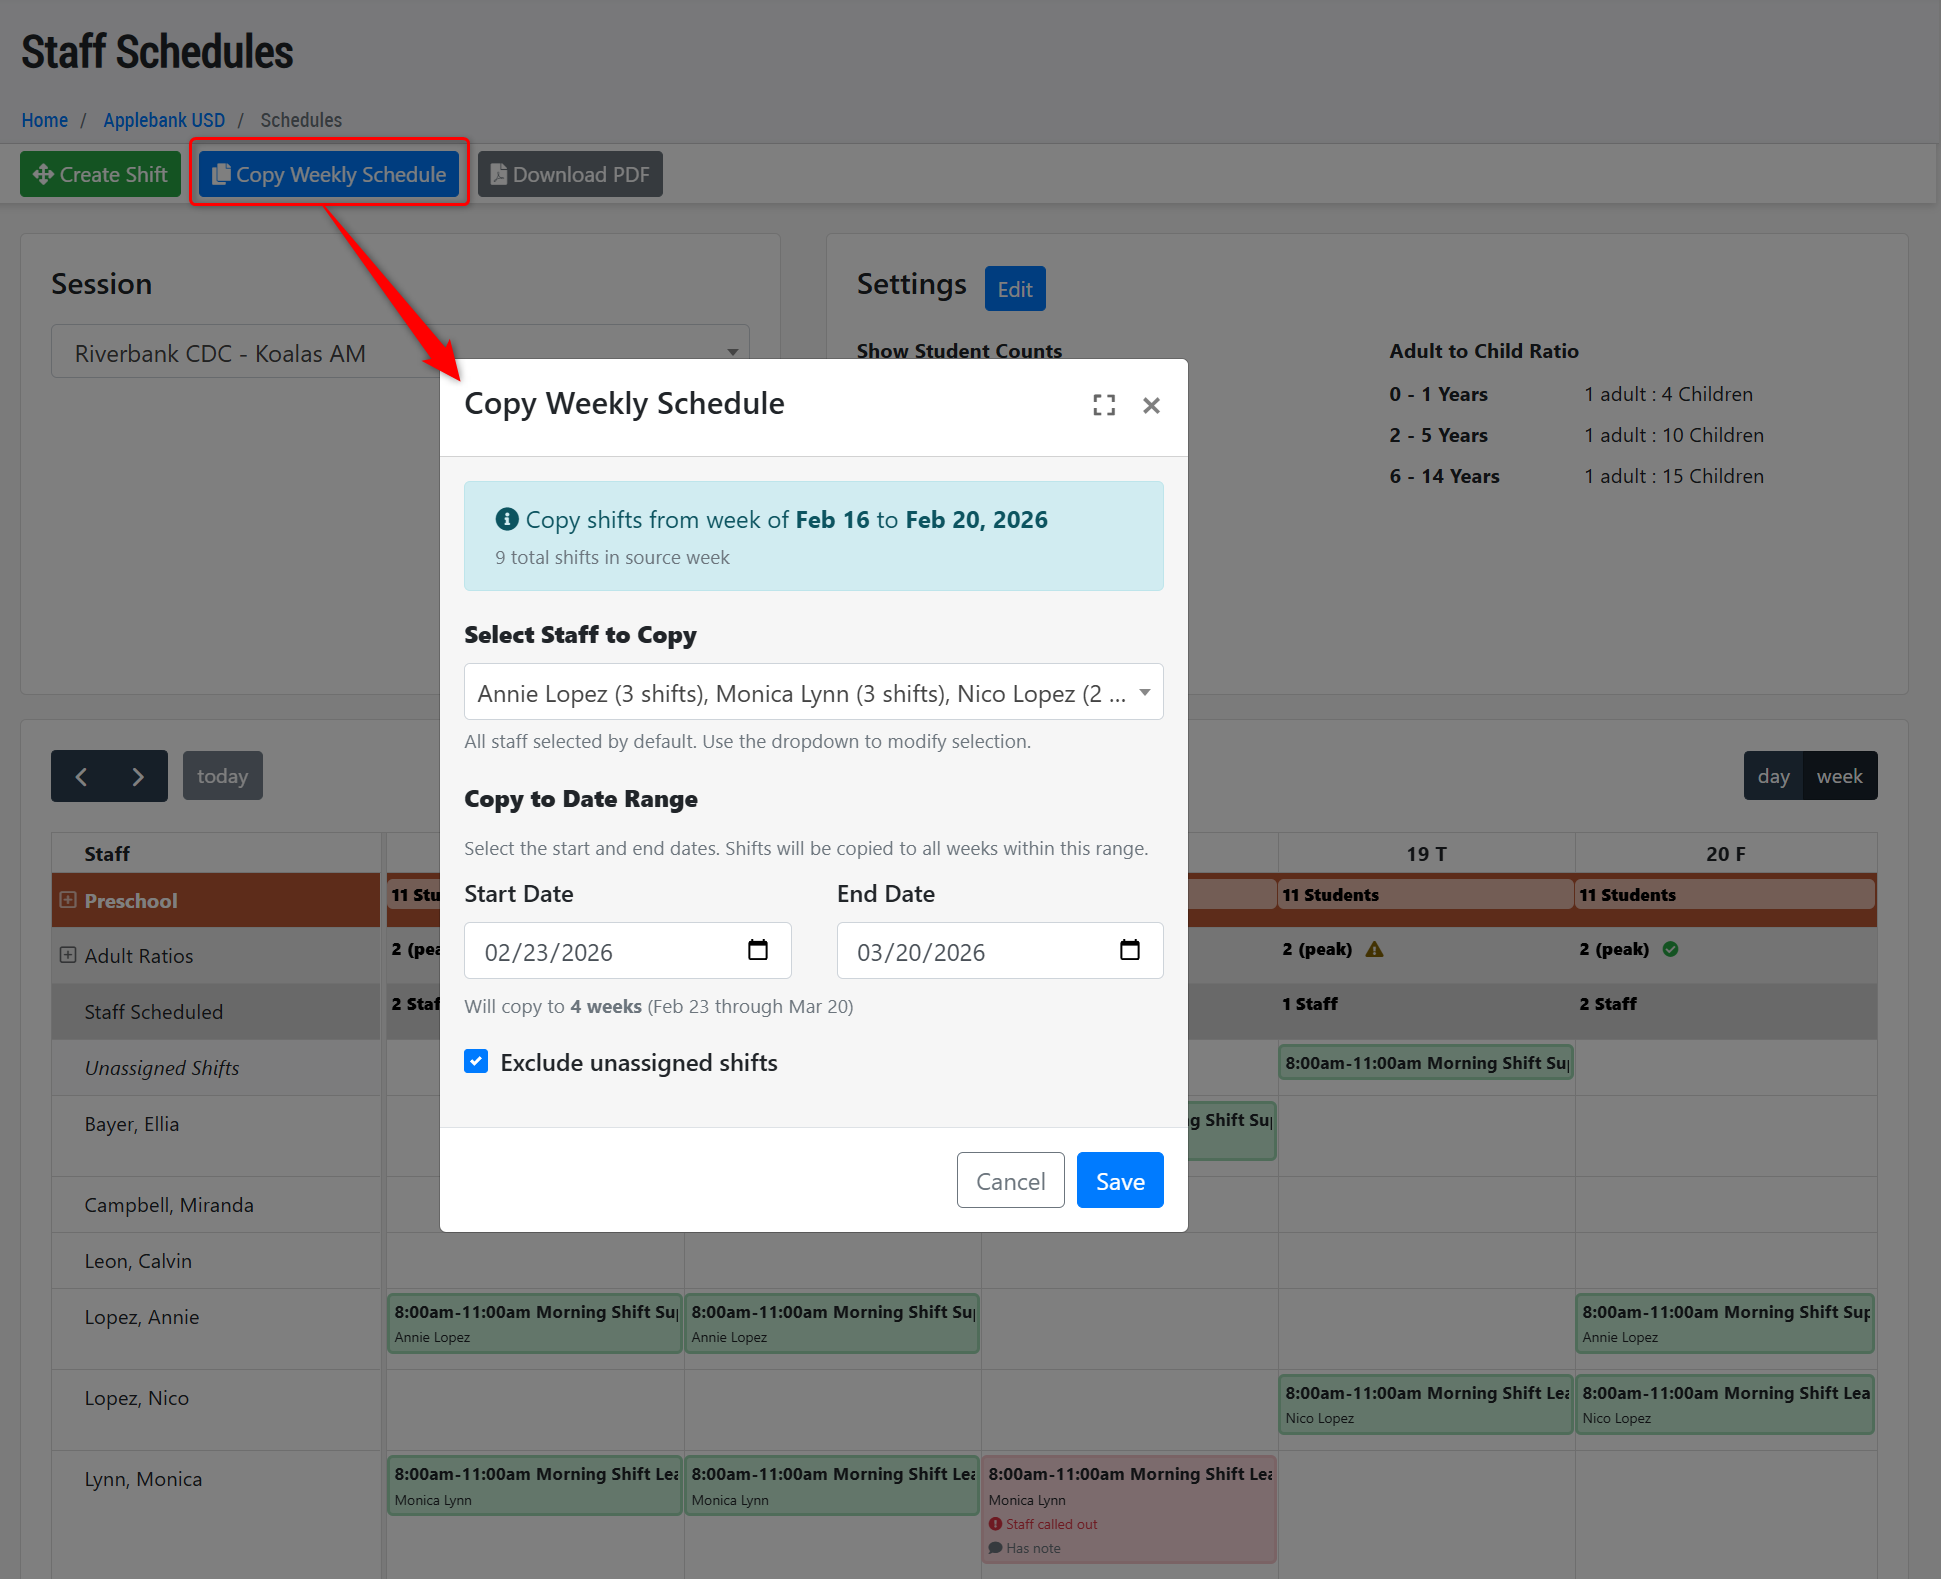The image size is (1941, 1579).
Task: Uncheck Exclude unassigned shifts checkbox
Action: pos(476,1062)
